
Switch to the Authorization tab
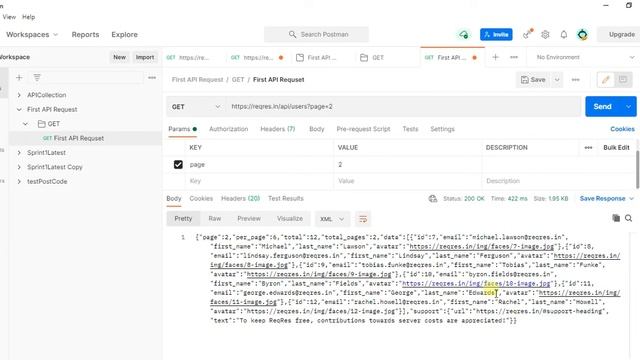229,129
